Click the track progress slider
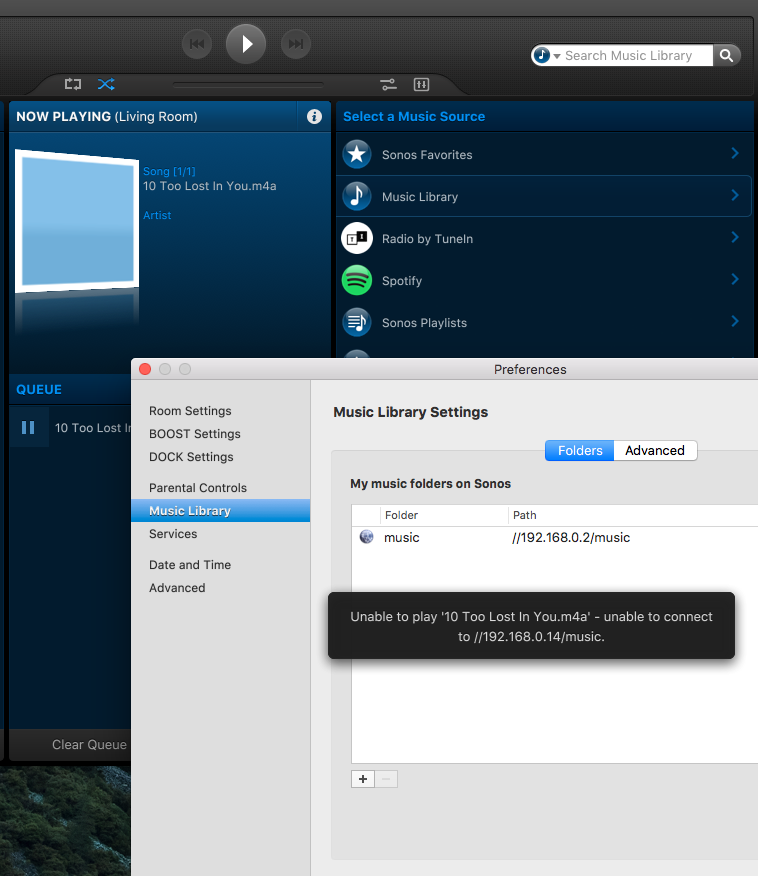 click(248, 85)
